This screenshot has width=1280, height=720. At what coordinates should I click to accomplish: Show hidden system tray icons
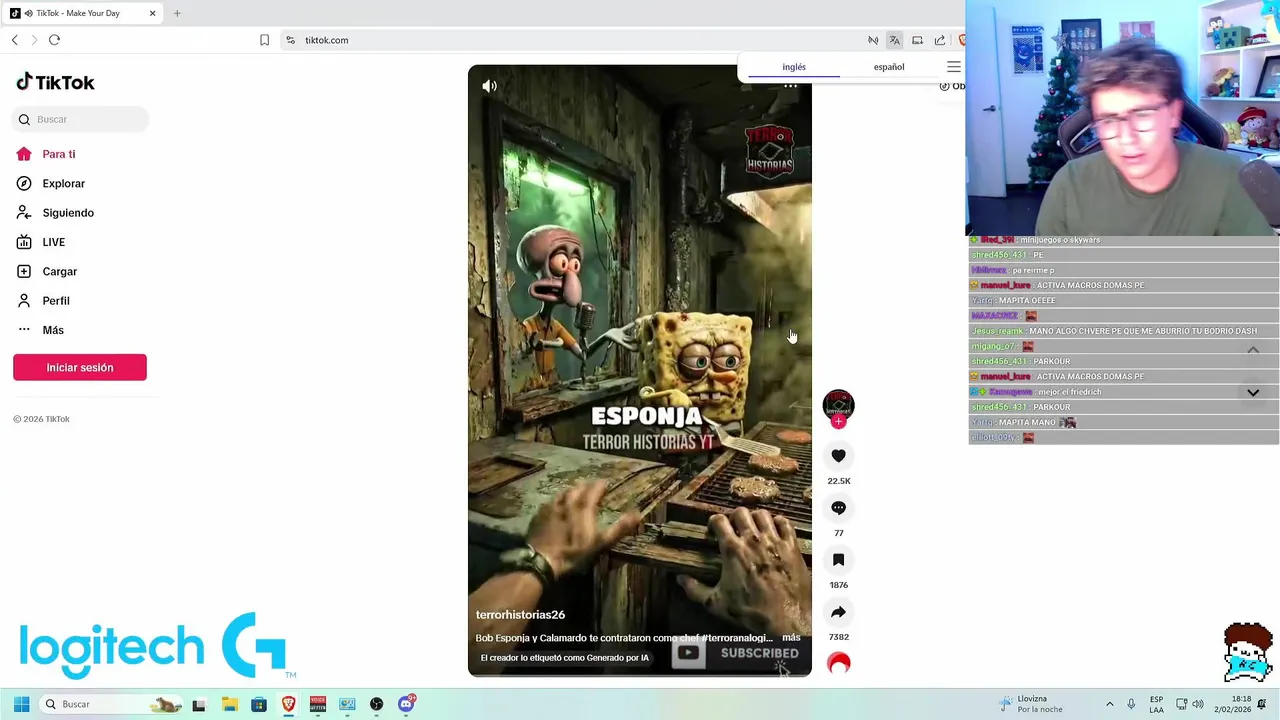pos(1109,704)
